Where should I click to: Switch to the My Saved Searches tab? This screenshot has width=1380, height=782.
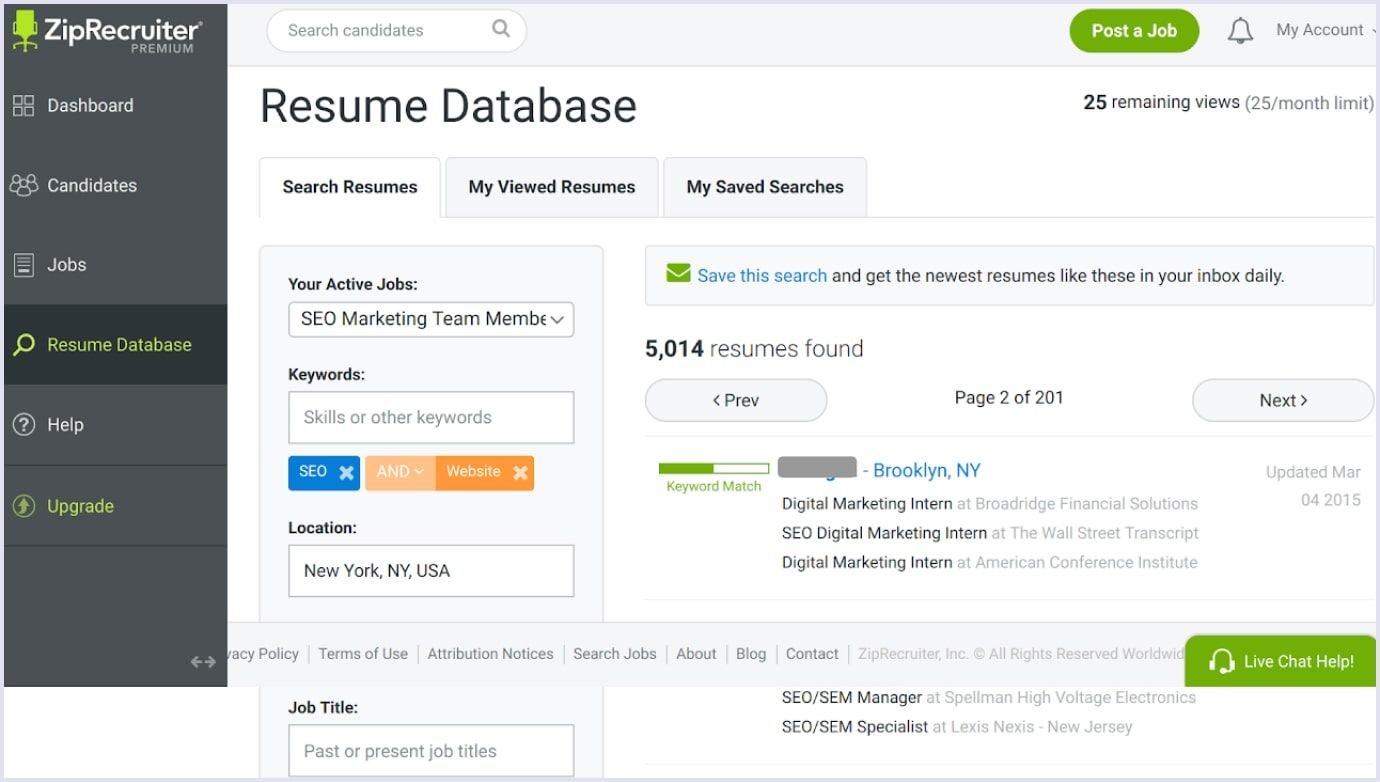[765, 187]
